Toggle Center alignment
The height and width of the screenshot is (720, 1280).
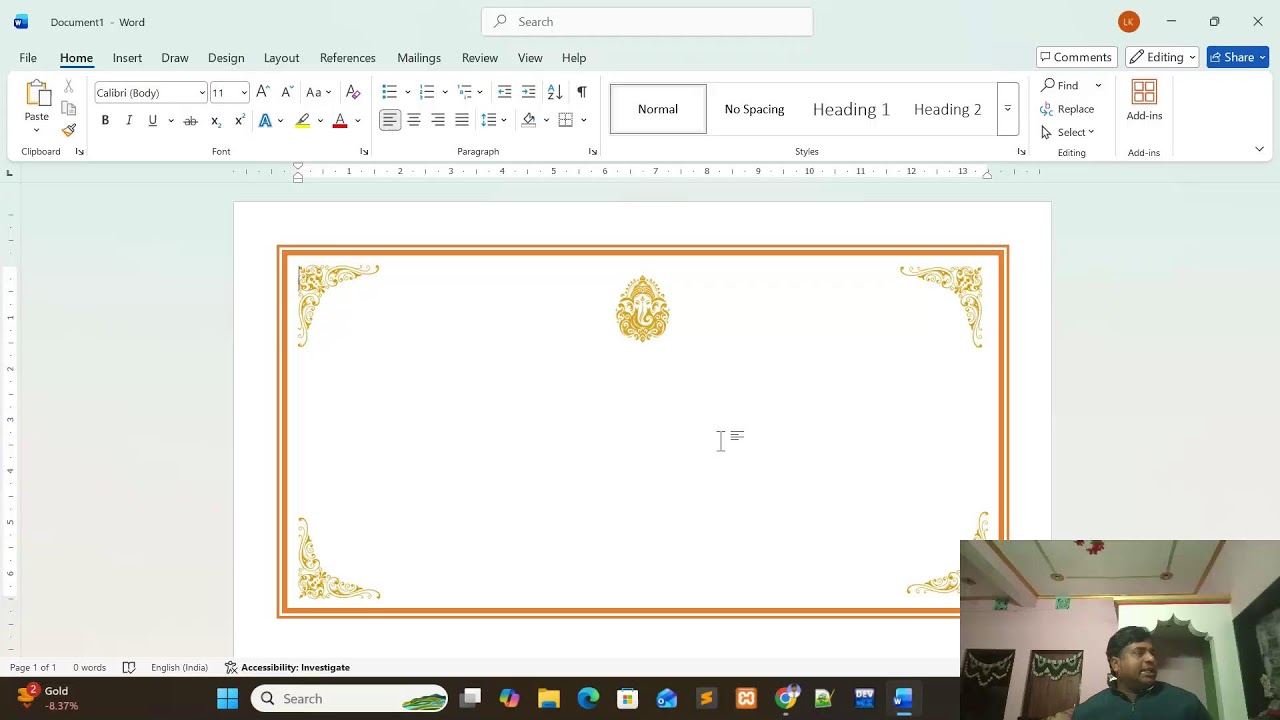414,120
